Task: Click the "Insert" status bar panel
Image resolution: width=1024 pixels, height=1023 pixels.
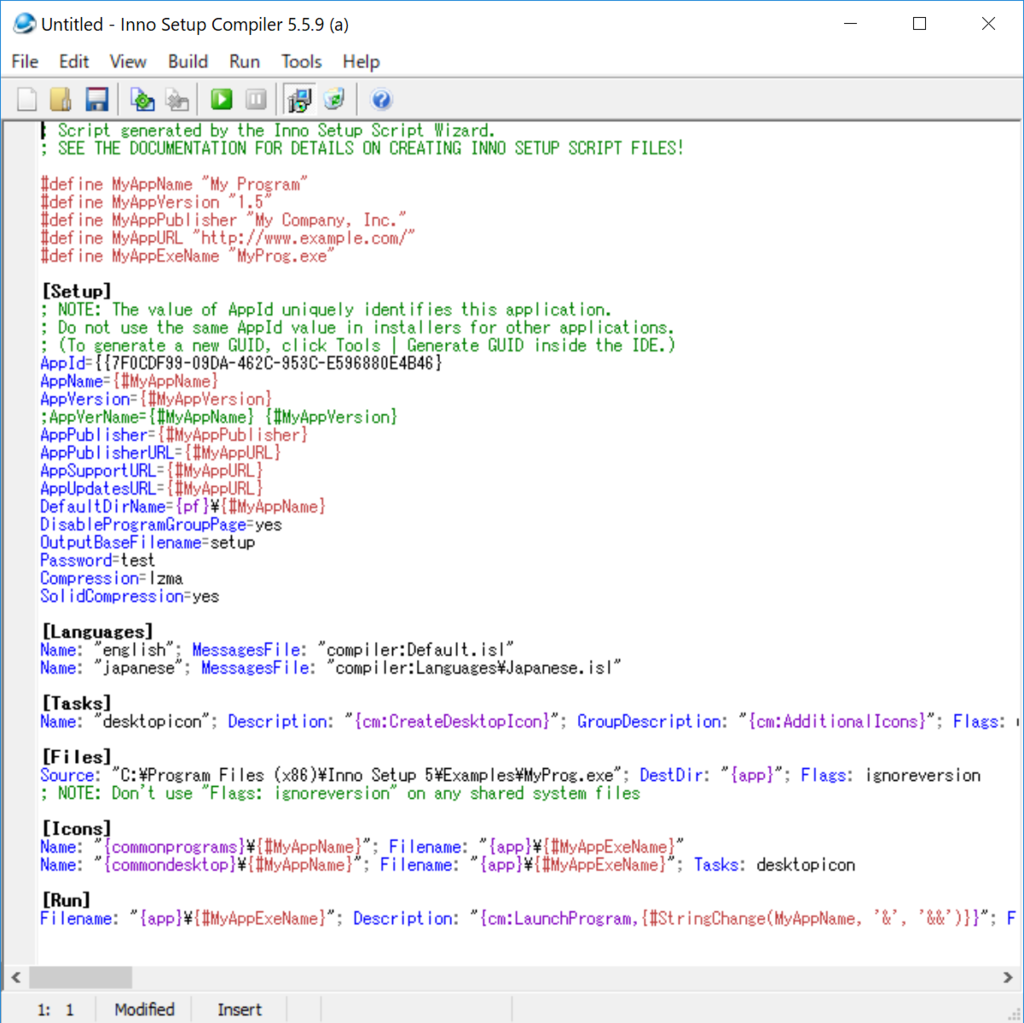Action: [x=239, y=1009]
